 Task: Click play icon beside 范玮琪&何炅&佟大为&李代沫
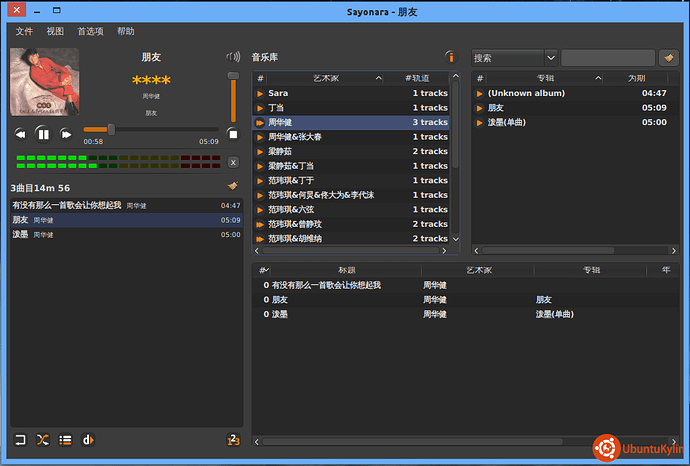(260, 195)
